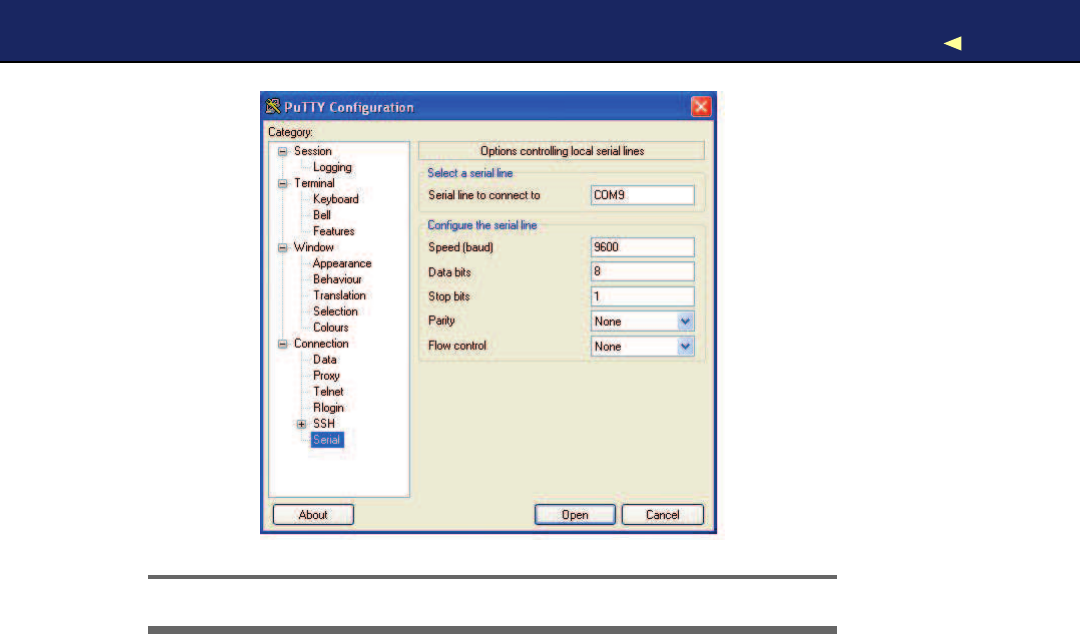Screen dimensions: 1080x634
Task: Click the Open button
Action: pyautogui.click(x=575, y=515)
